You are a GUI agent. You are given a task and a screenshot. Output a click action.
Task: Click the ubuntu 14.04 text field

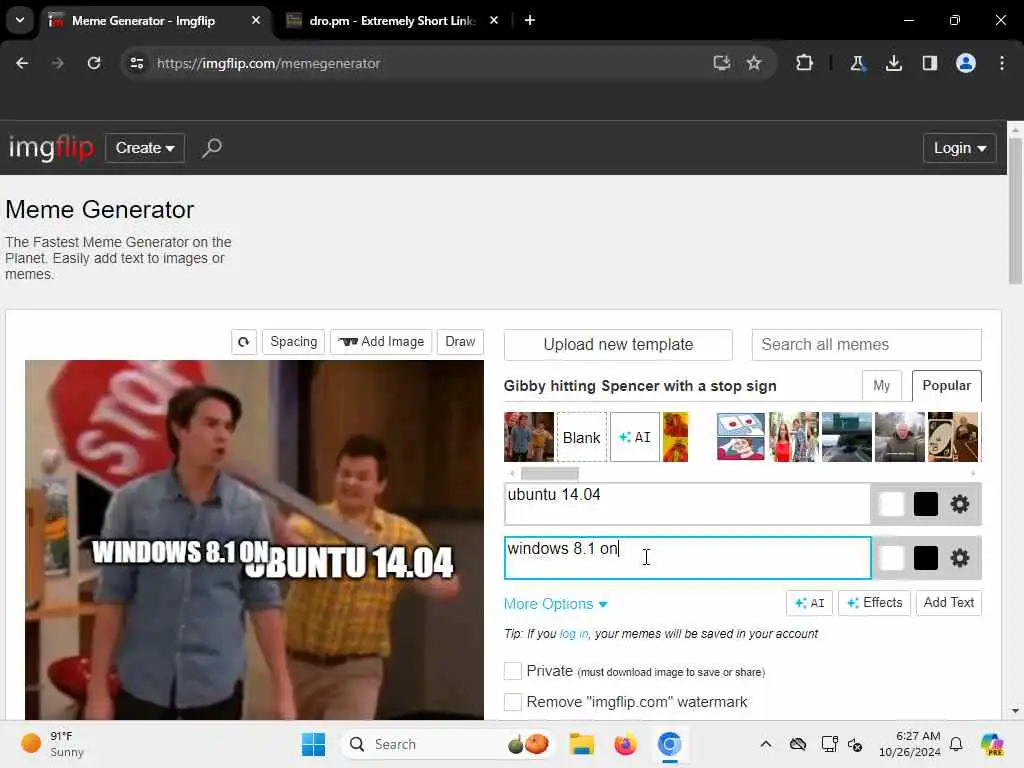[x=687, y=504]
